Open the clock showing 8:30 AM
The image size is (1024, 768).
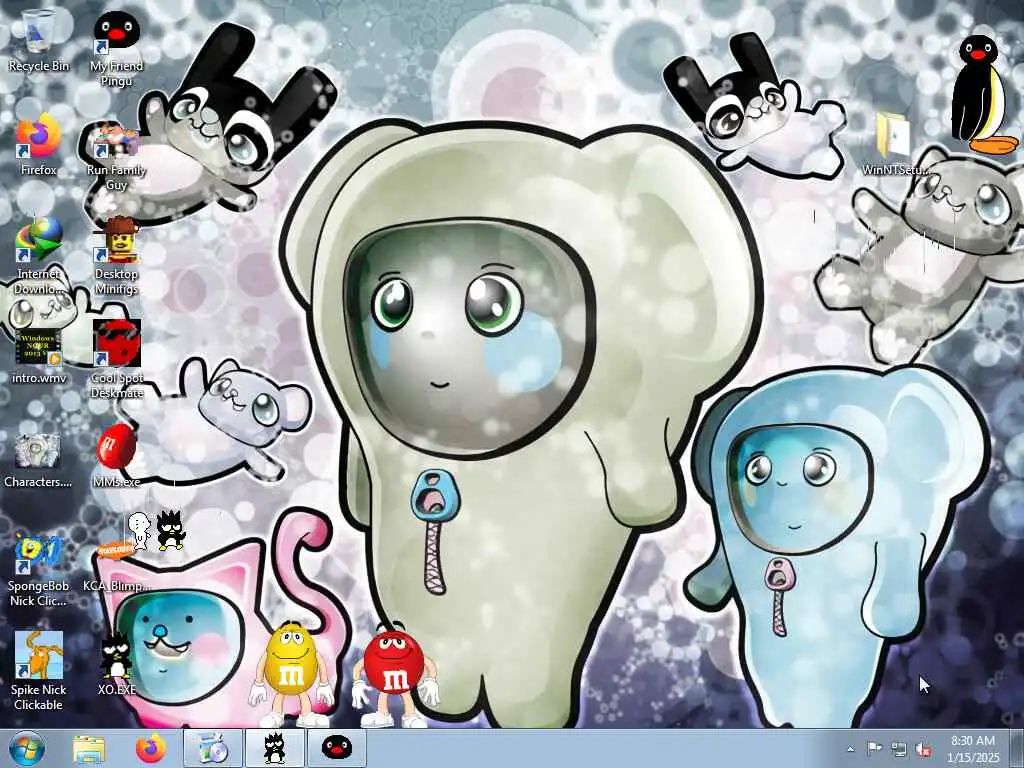tap(973, 749)
